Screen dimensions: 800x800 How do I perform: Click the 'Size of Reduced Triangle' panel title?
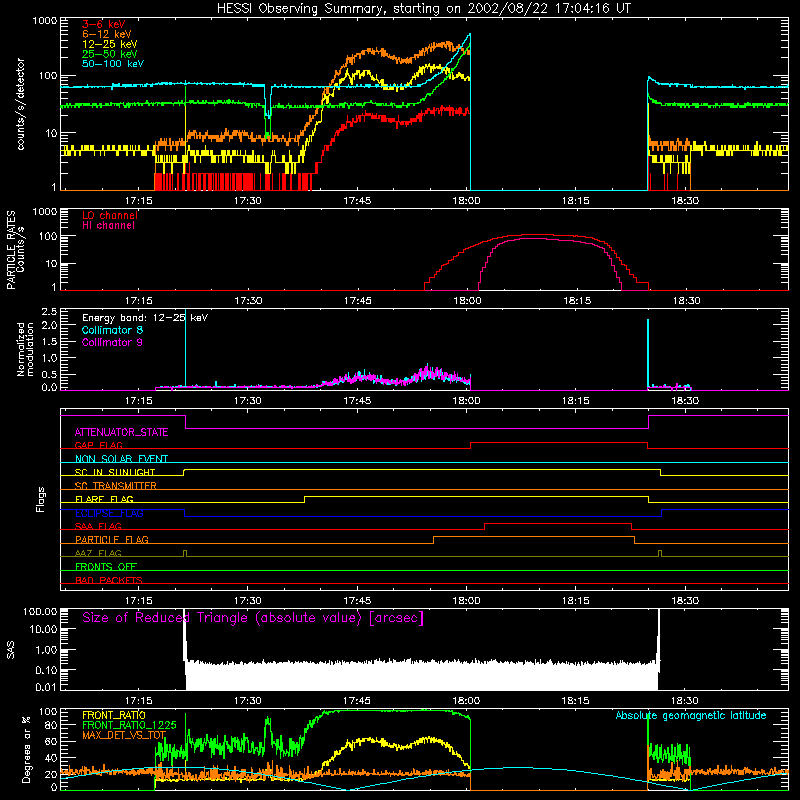(253, 618)
